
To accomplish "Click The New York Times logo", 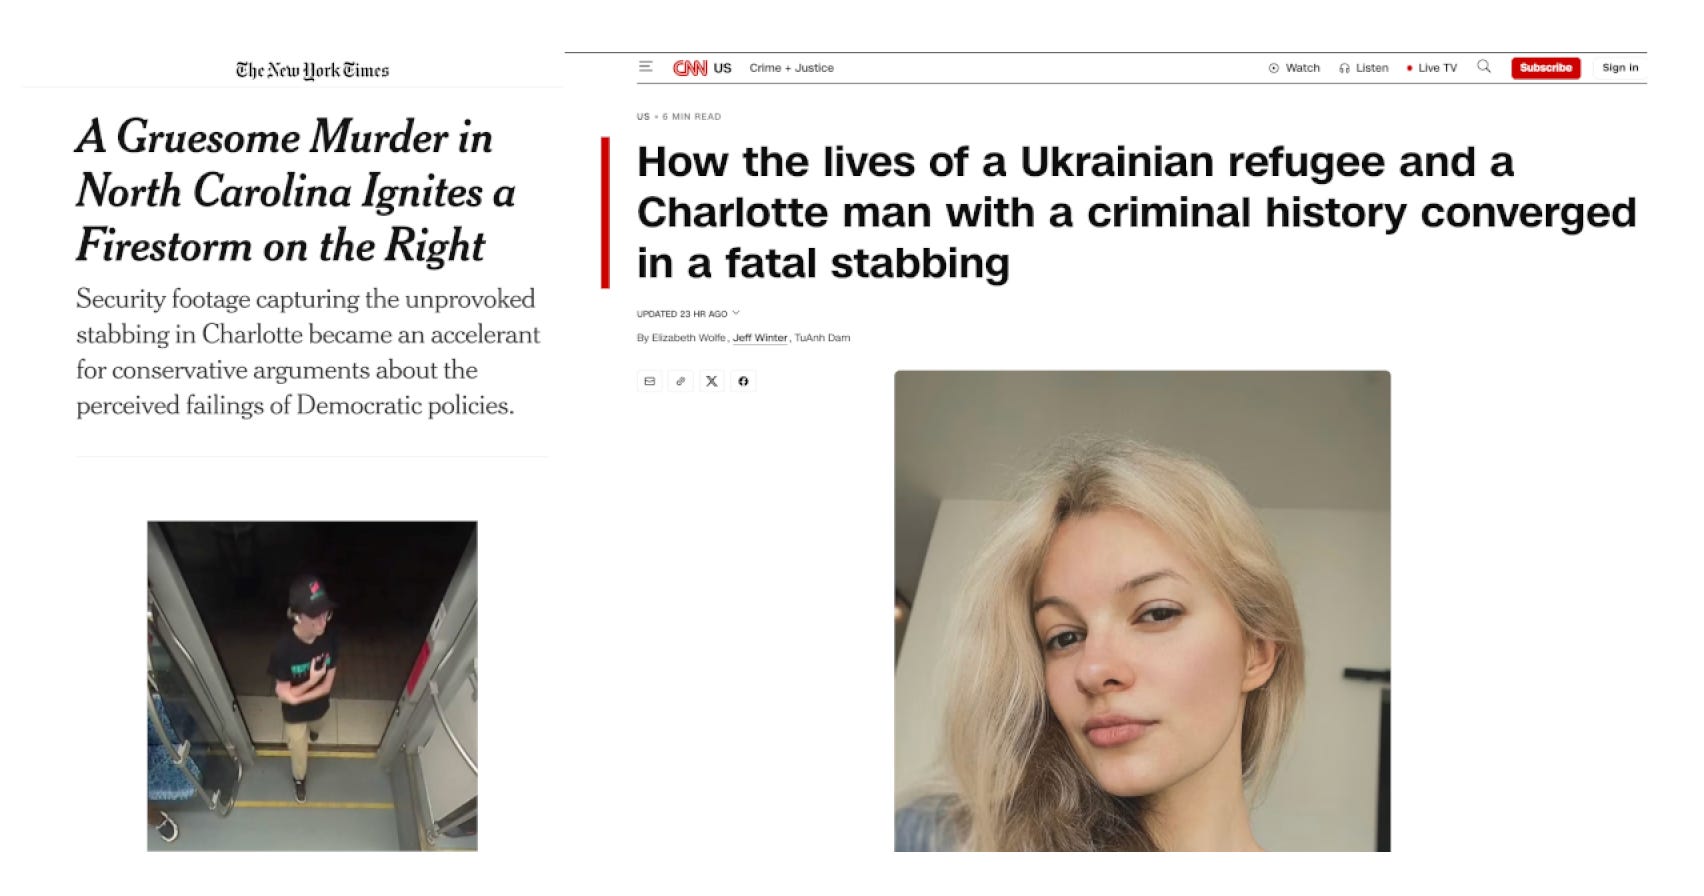I will pos(312,70).
